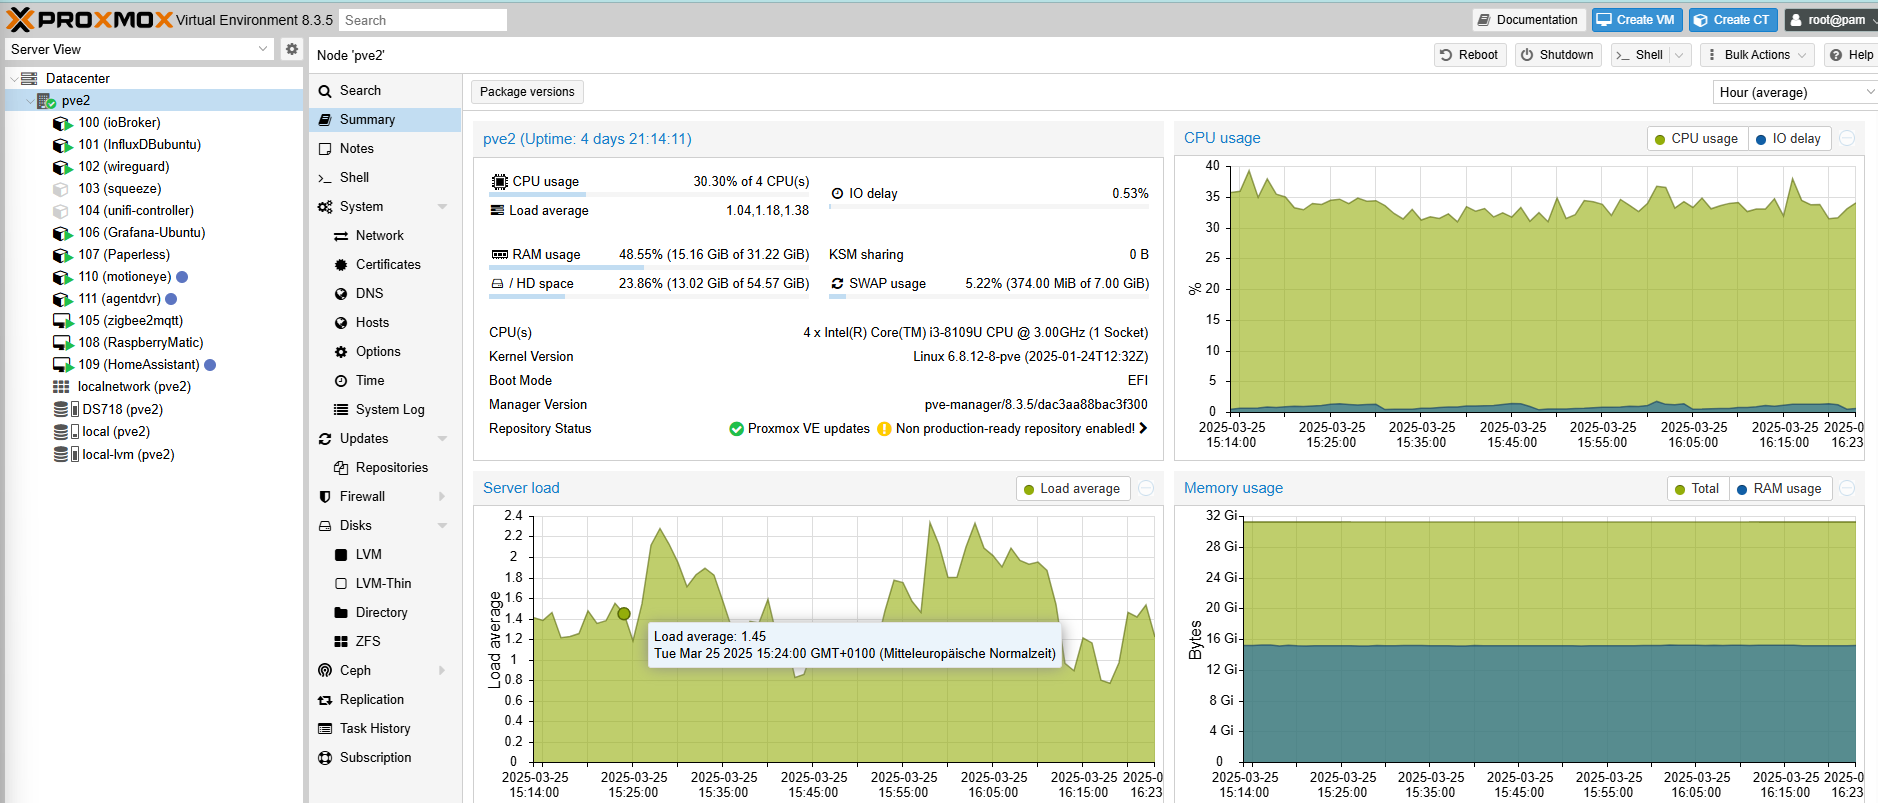Collapse the pve2 tree node
This screenshot has height=803, width=1878.
pyautogui.click(x=29, y=100)
